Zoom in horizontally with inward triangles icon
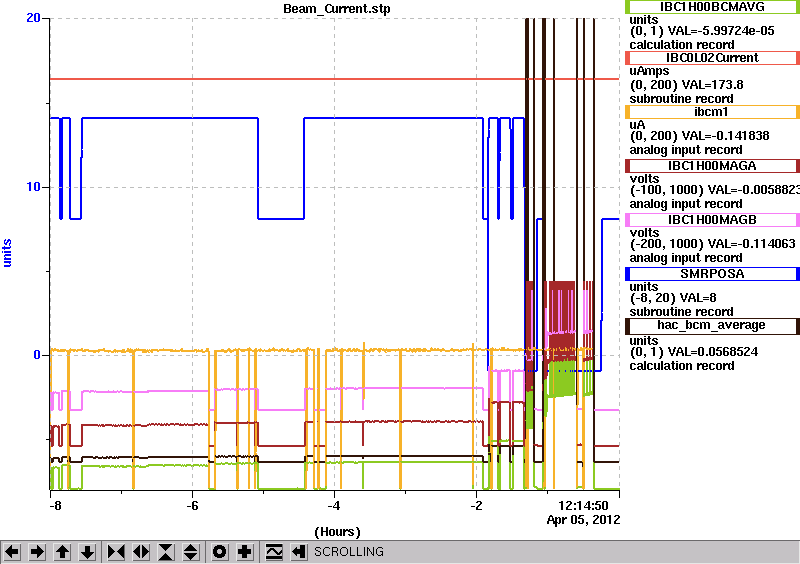Viewport: 800px width, 564px height. [x=116, y=552]
